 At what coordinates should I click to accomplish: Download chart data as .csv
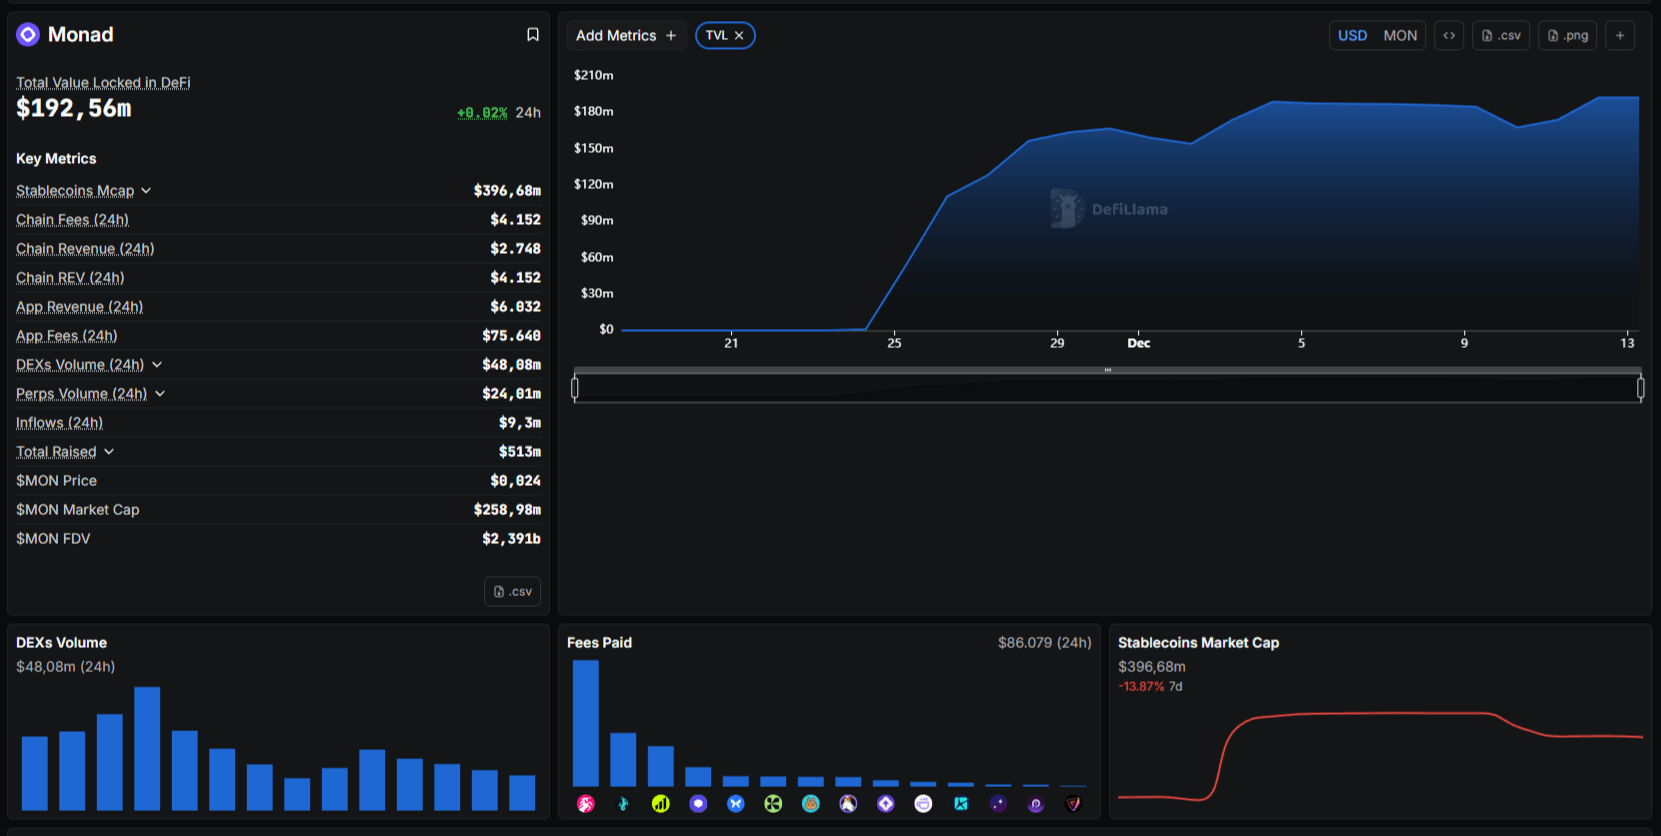pyautogui.click(x=1501, y=36)
